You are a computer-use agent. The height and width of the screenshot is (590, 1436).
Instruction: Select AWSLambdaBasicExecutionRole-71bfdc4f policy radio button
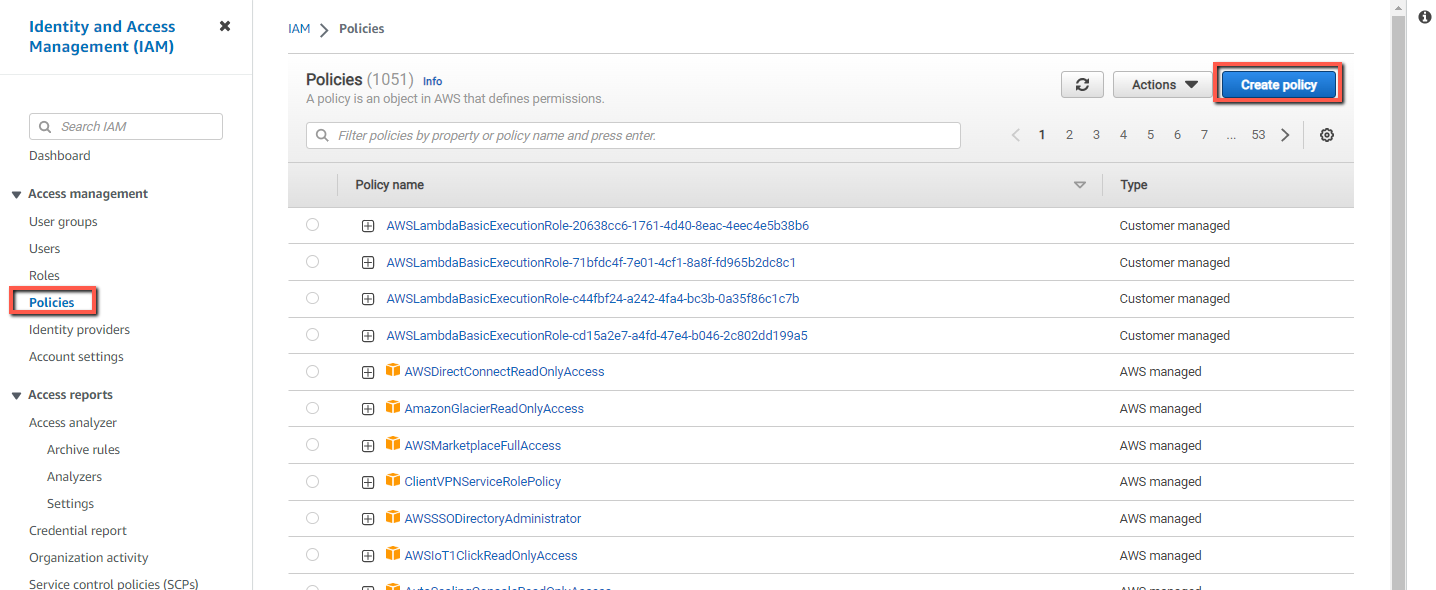[312, 261]
